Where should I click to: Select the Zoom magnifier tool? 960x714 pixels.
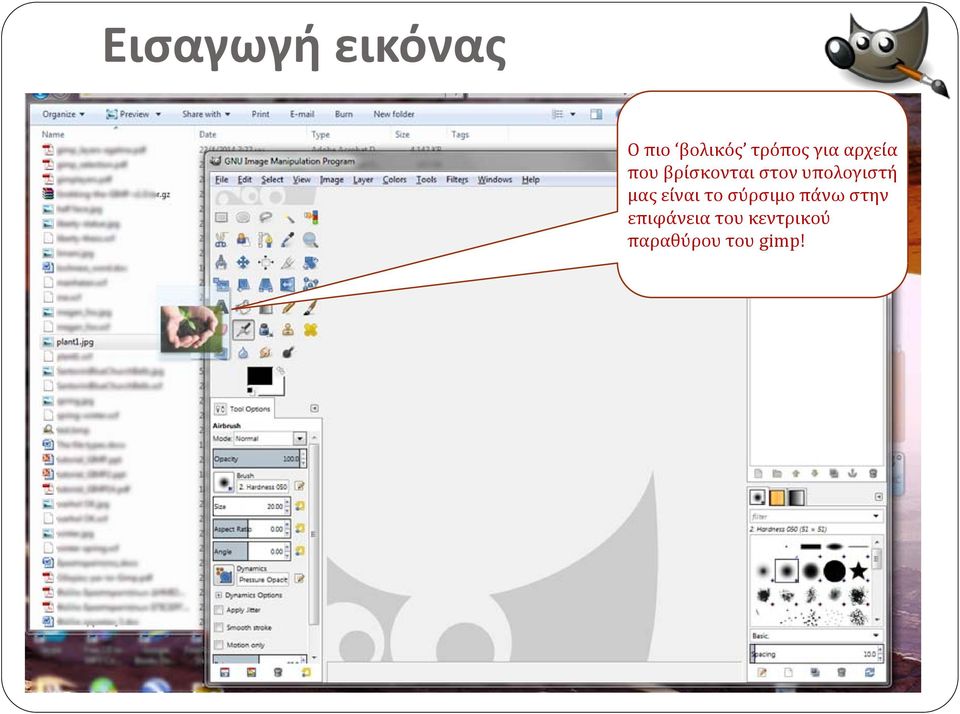pyautogui.click(x=311, y=240)
